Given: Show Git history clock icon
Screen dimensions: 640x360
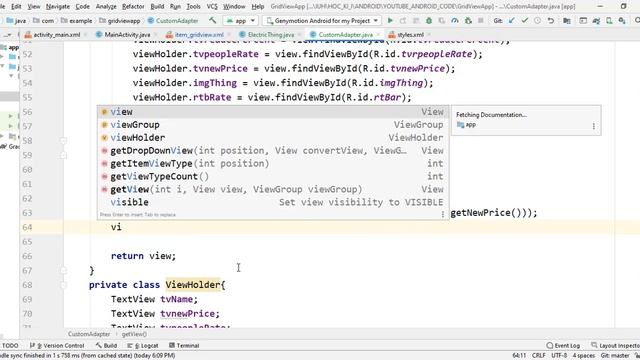Looking at the screenshot, I should tap(538, 20).
